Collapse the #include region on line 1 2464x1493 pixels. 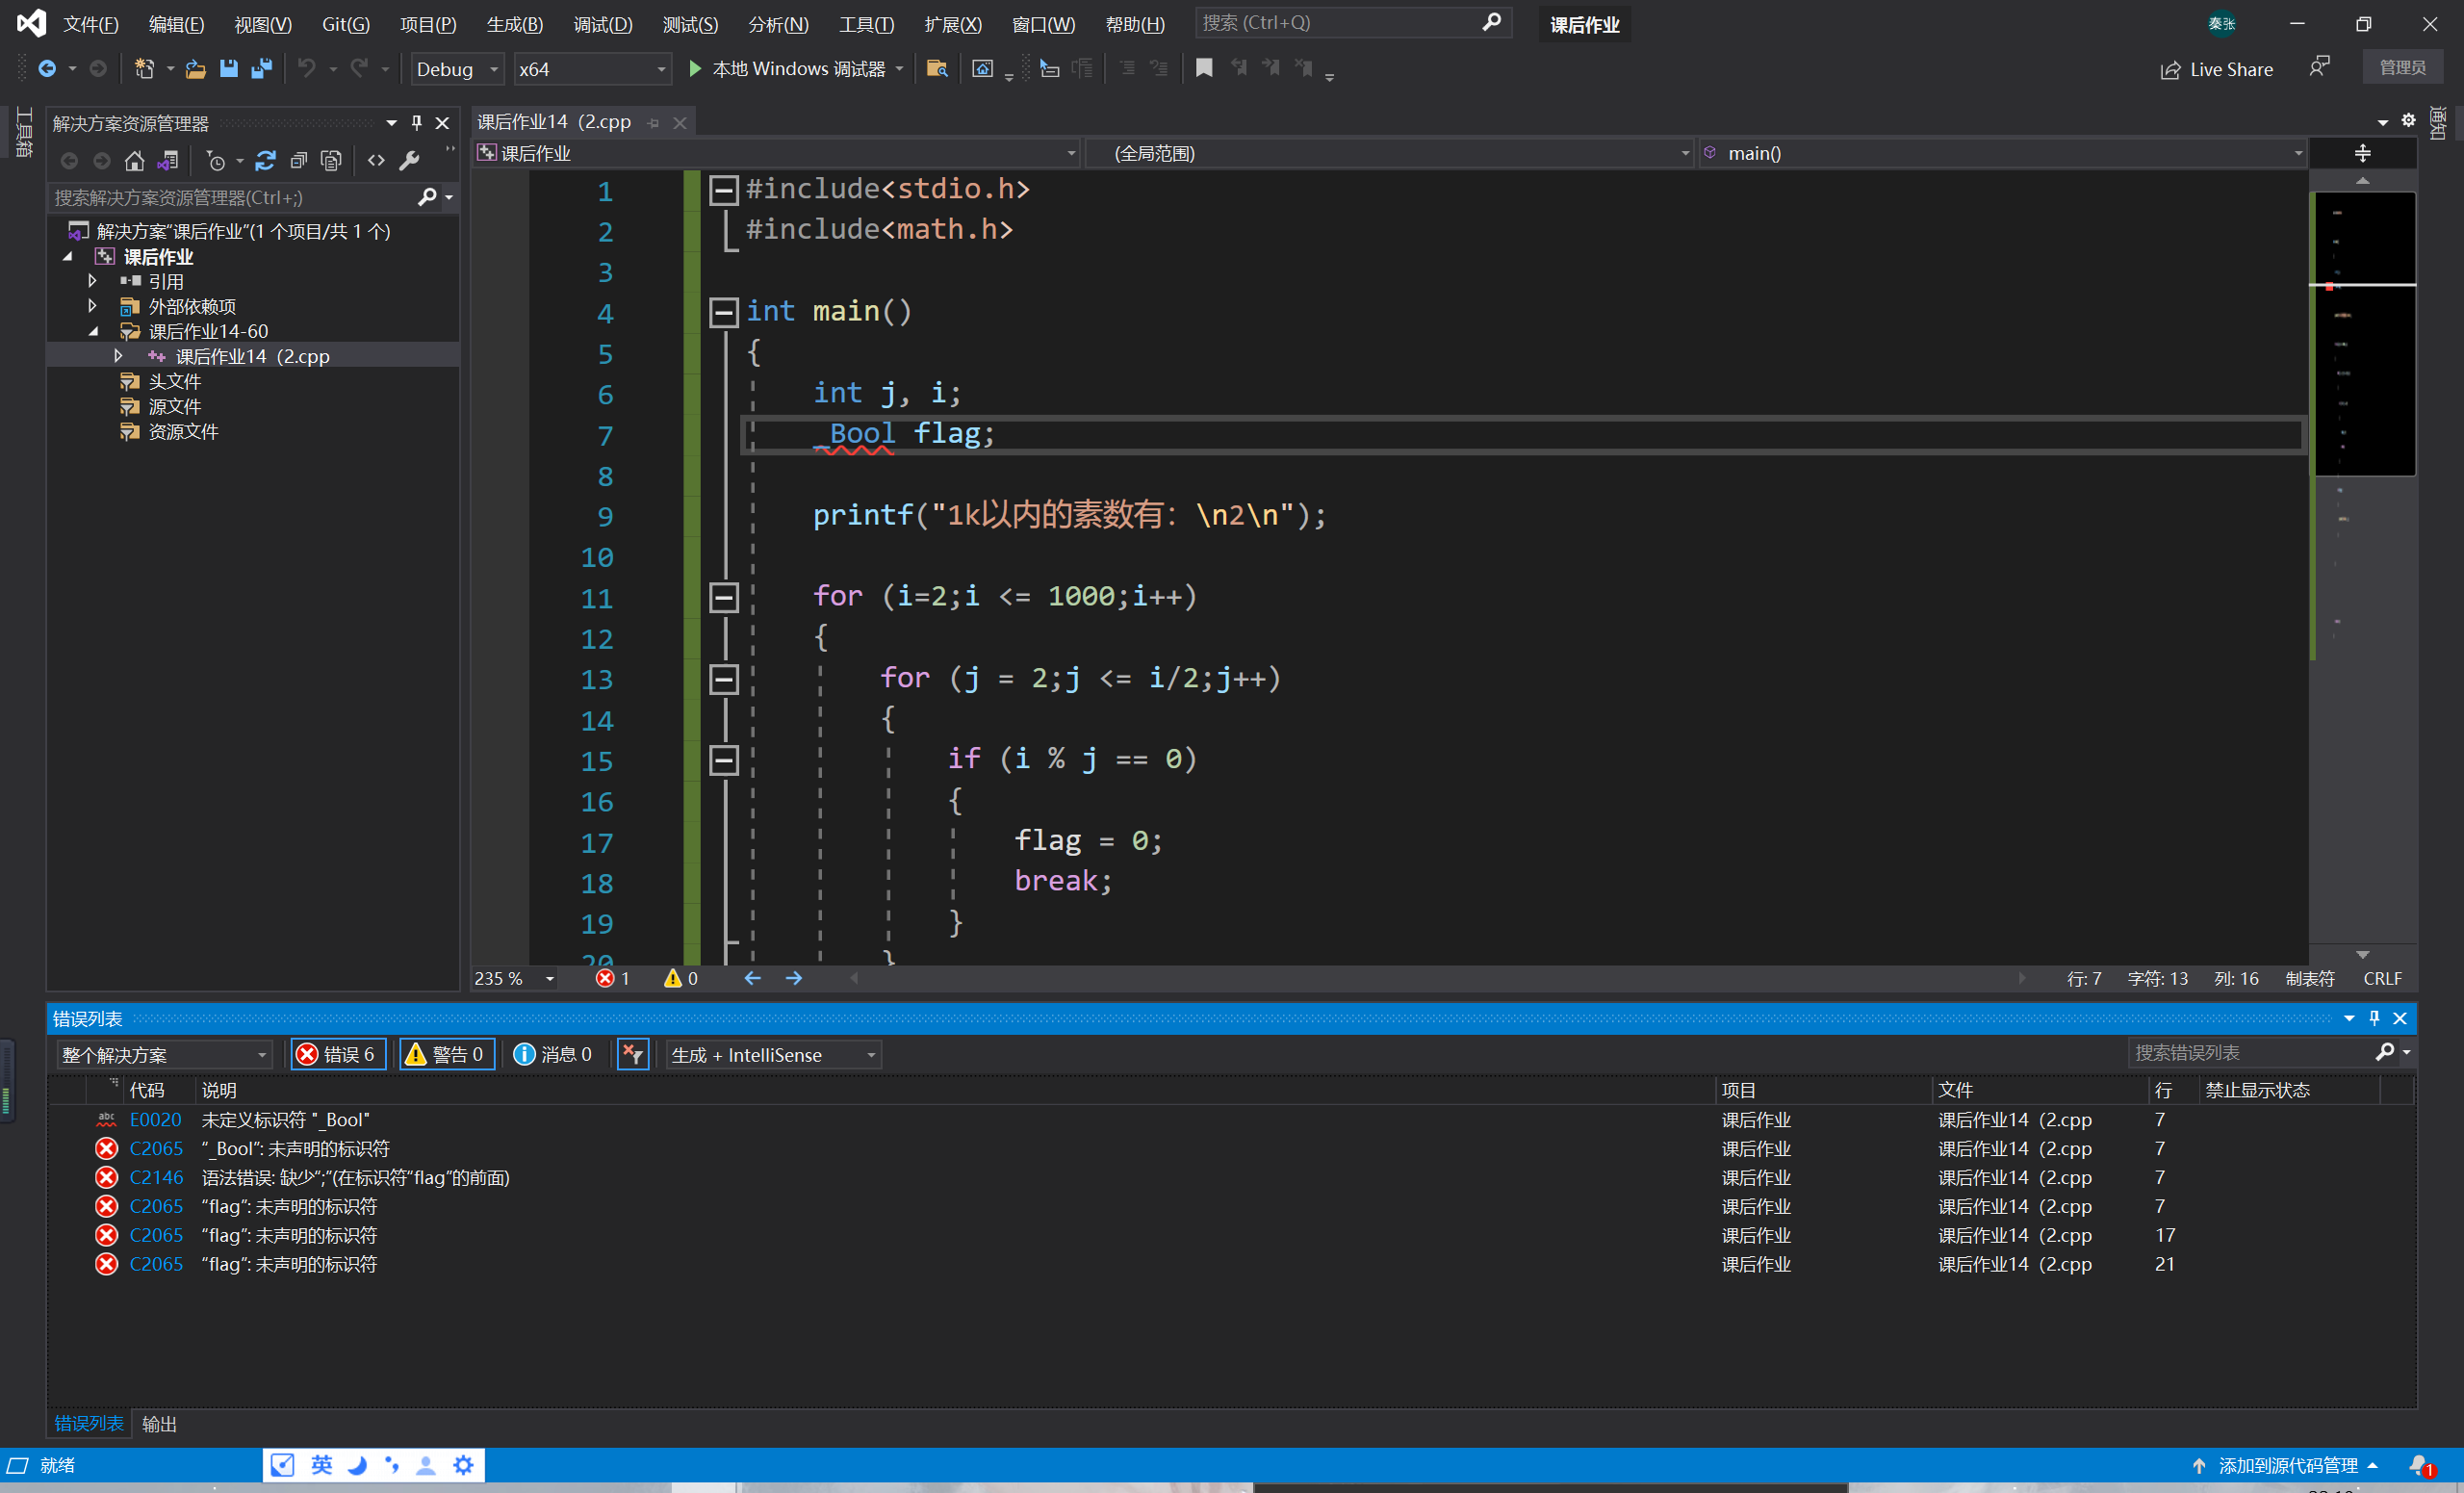[x=723, y=190]
